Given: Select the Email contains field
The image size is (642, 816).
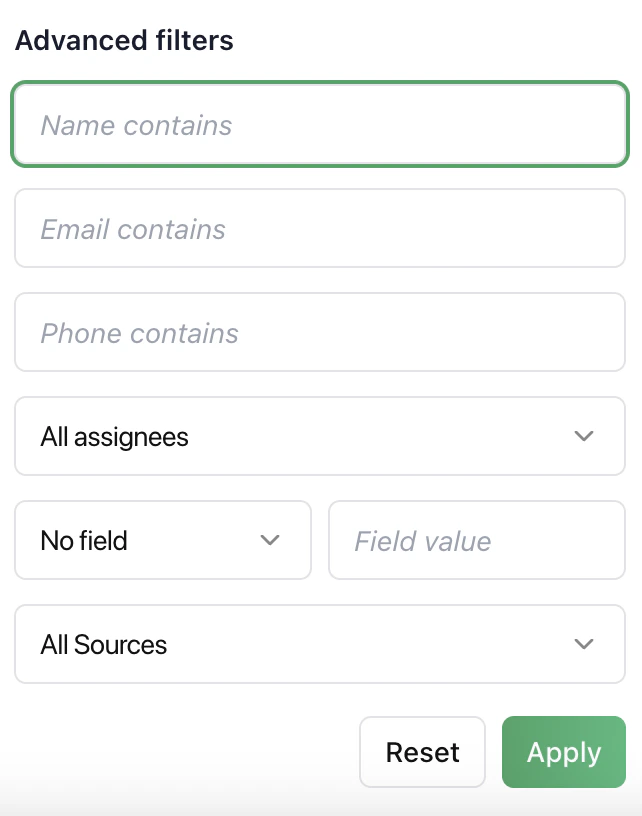Looking at the screenshot, I should pyautogui.click(x=320, y=228).
